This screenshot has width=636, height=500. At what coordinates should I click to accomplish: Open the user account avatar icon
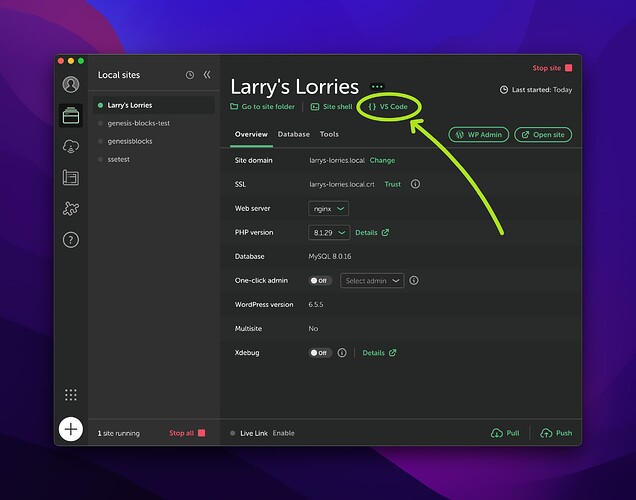point(71,84)
